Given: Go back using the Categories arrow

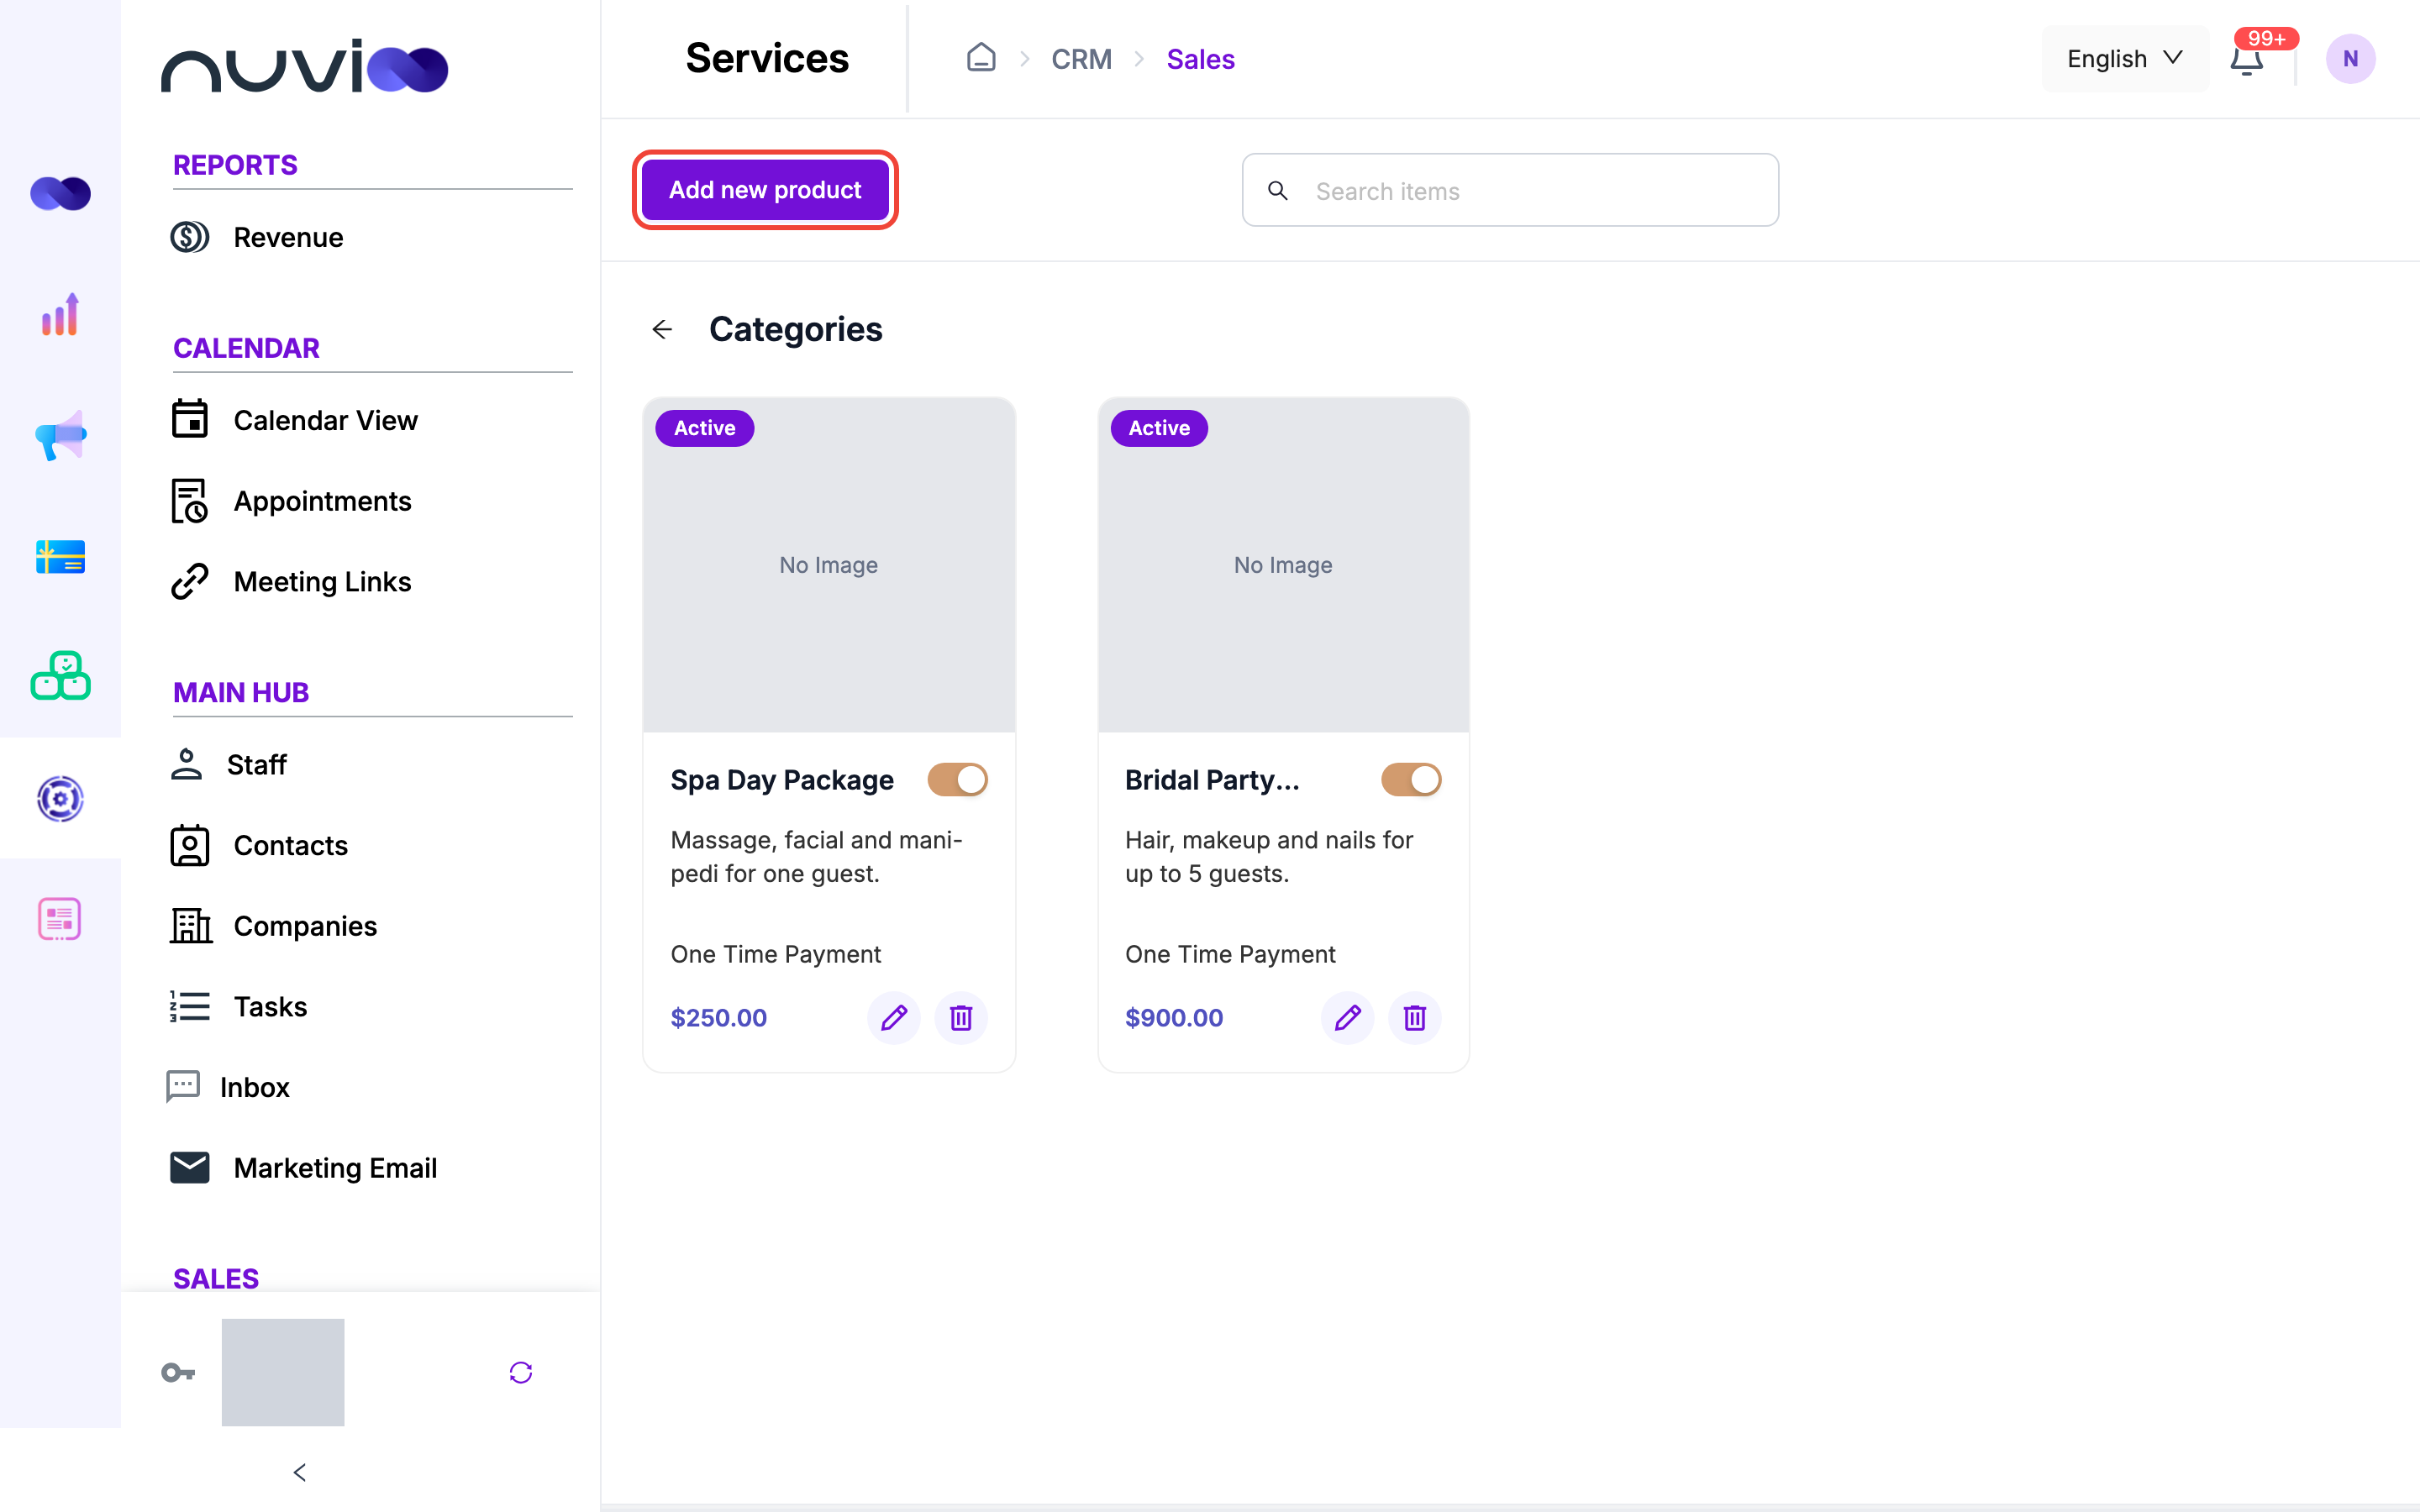Looking at the screenshot, I should [x=662, y=329].
